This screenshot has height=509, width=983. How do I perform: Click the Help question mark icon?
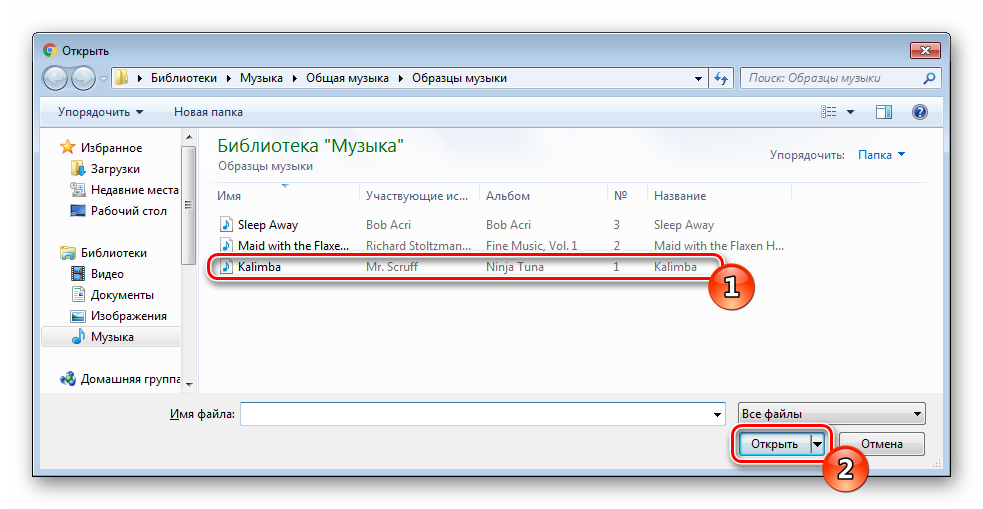pyautogui.click(x=920, y=112)
